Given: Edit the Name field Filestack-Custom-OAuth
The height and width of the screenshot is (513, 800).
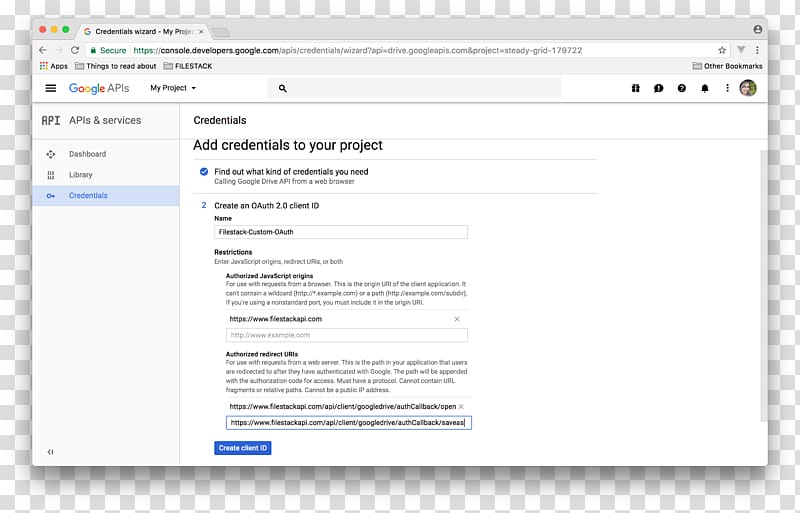Looking at the screenshot, I should click(341, 232).
